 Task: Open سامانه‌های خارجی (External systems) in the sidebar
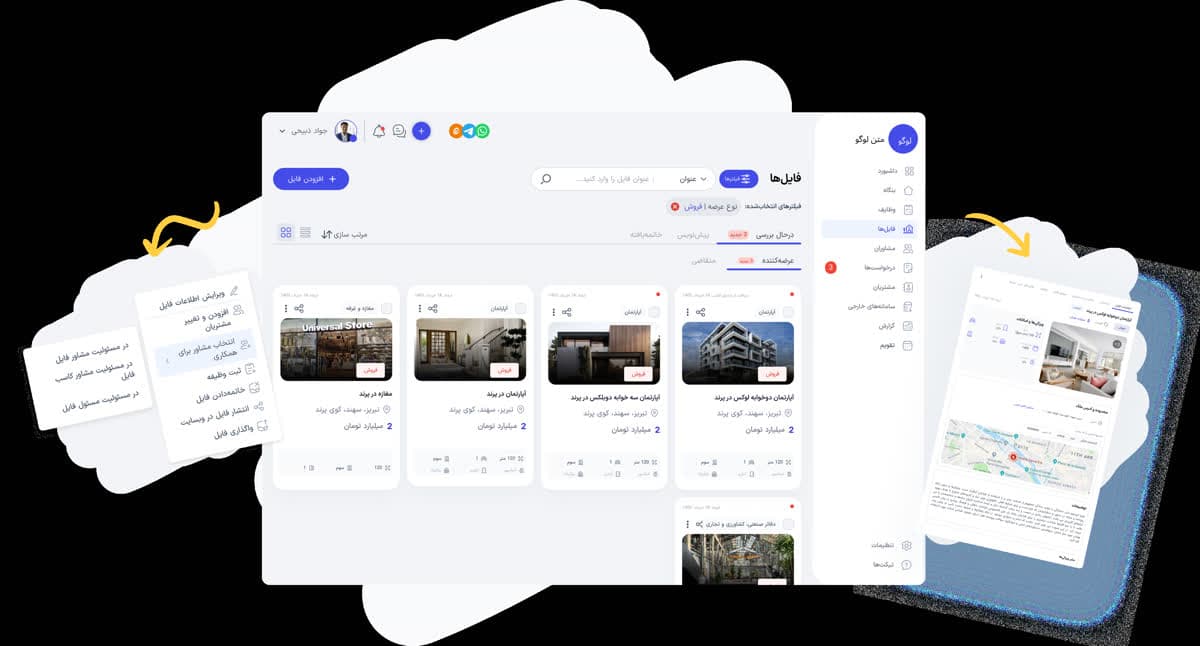coord(881,306)
